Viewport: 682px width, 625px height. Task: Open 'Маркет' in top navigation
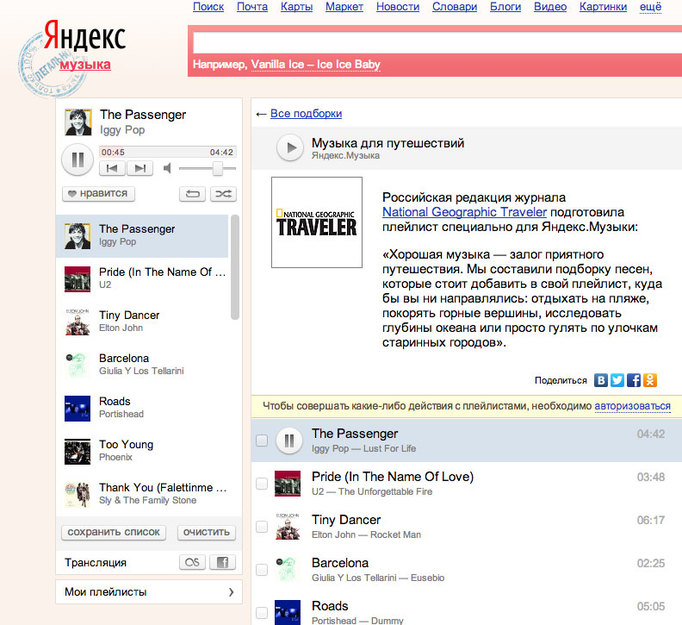point(344,7)
